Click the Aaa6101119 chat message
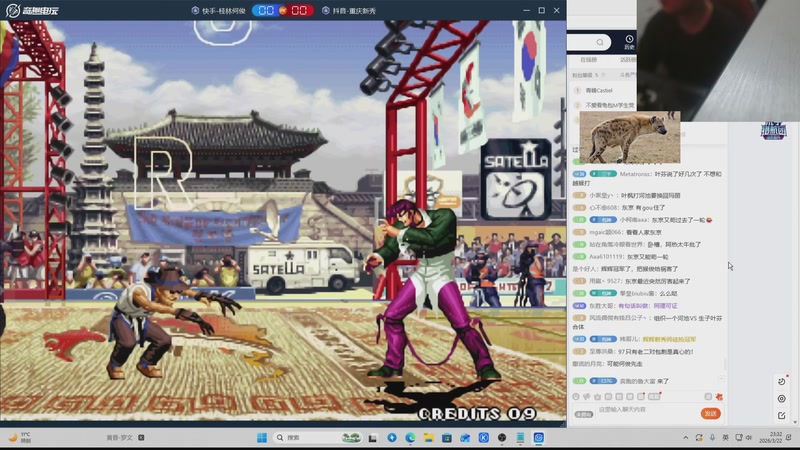800x450 pixels. [620, 257]
